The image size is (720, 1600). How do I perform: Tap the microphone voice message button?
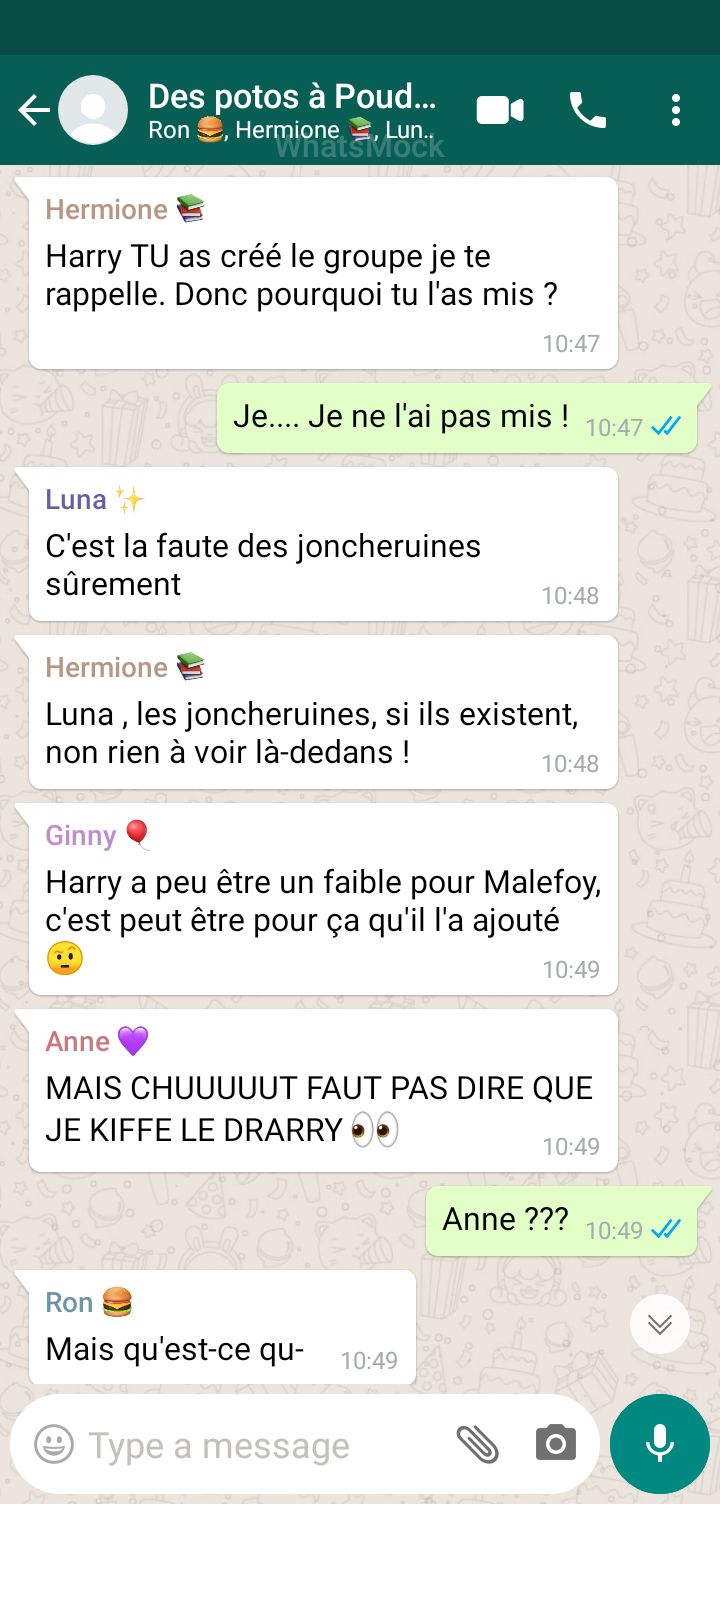pos(660,1444)
